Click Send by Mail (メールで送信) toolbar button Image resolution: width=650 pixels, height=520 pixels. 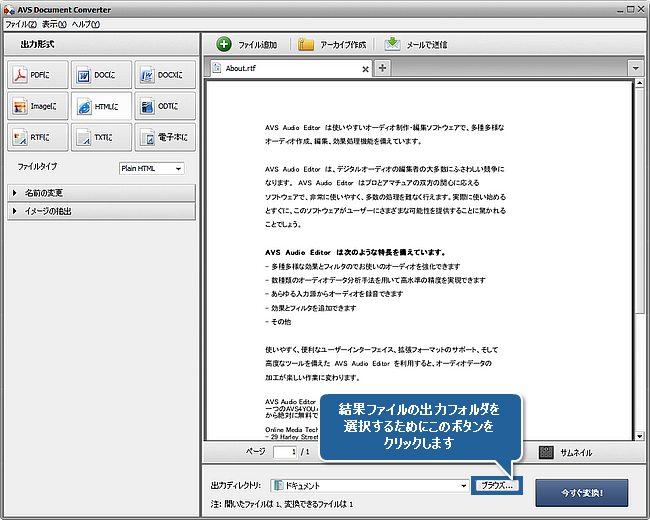coord(416,44)
